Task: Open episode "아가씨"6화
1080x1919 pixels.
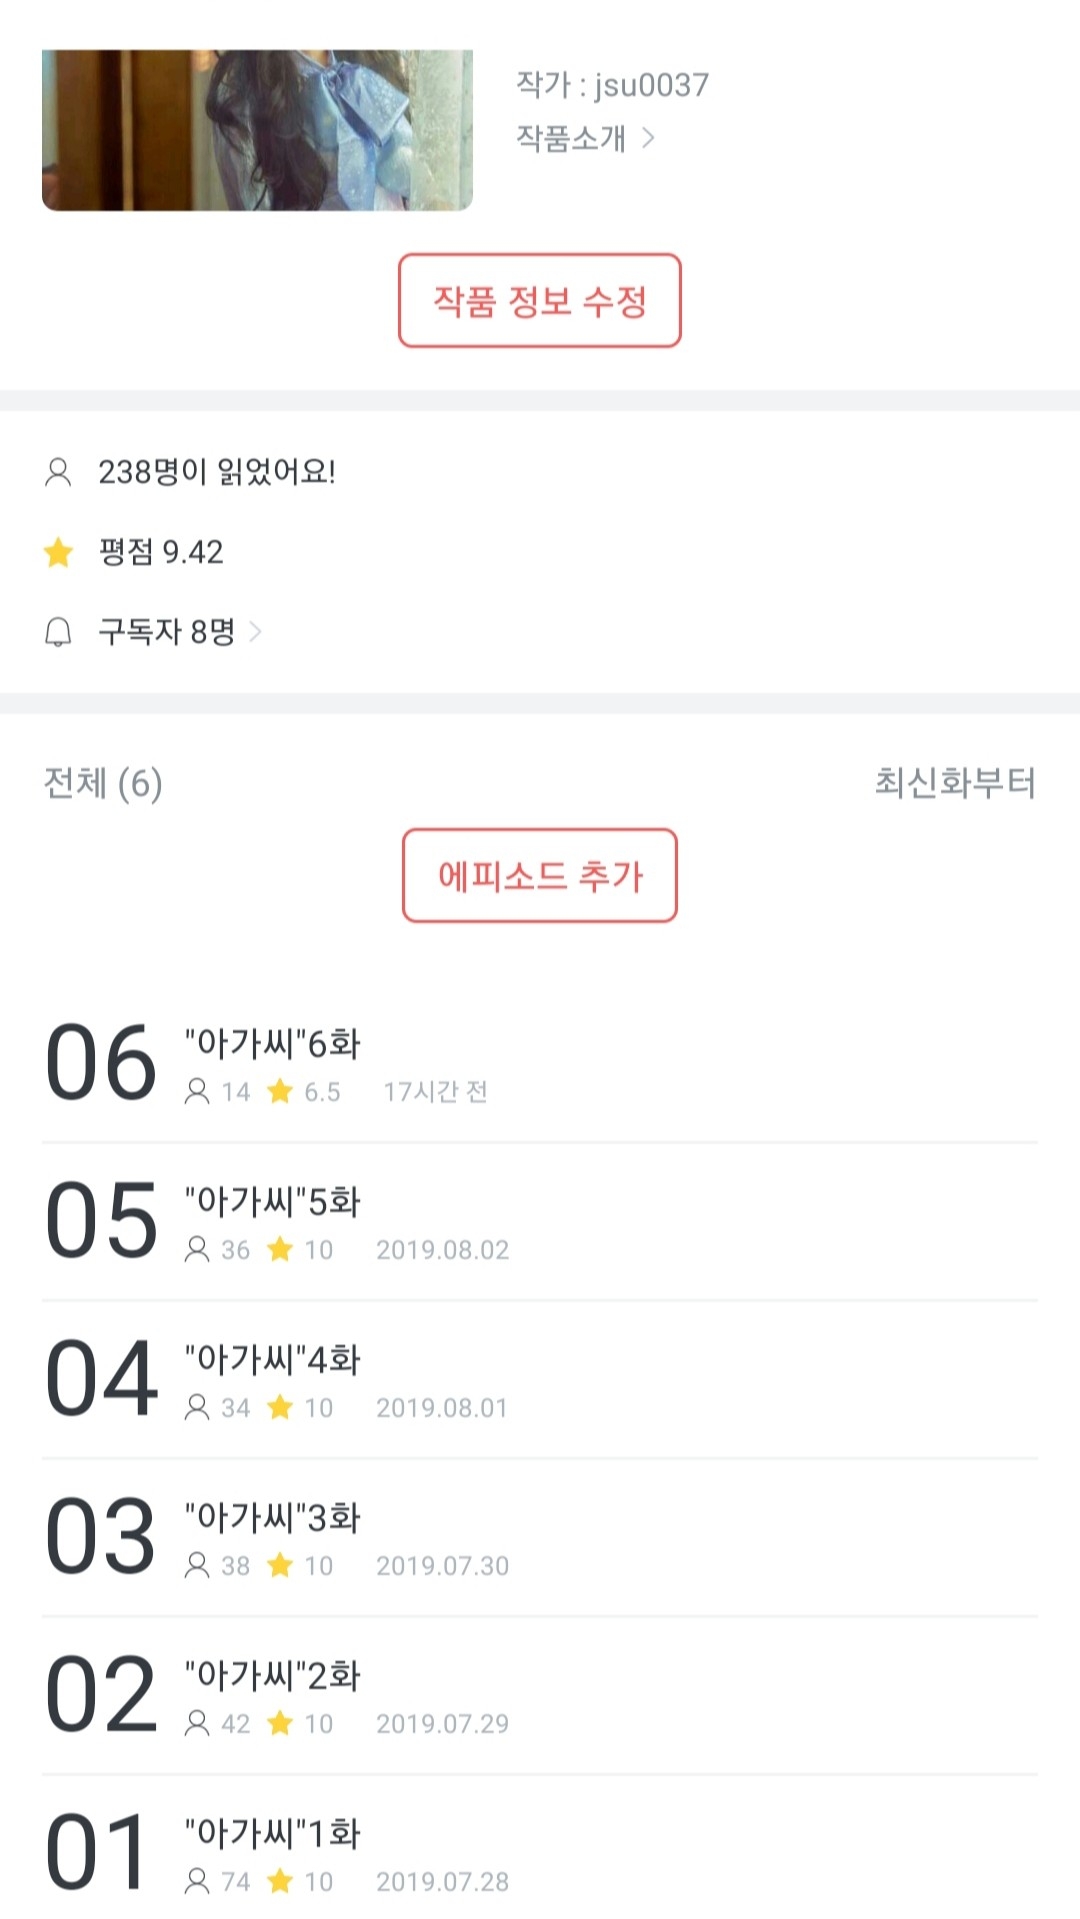Action: (x=272, y=1044)
